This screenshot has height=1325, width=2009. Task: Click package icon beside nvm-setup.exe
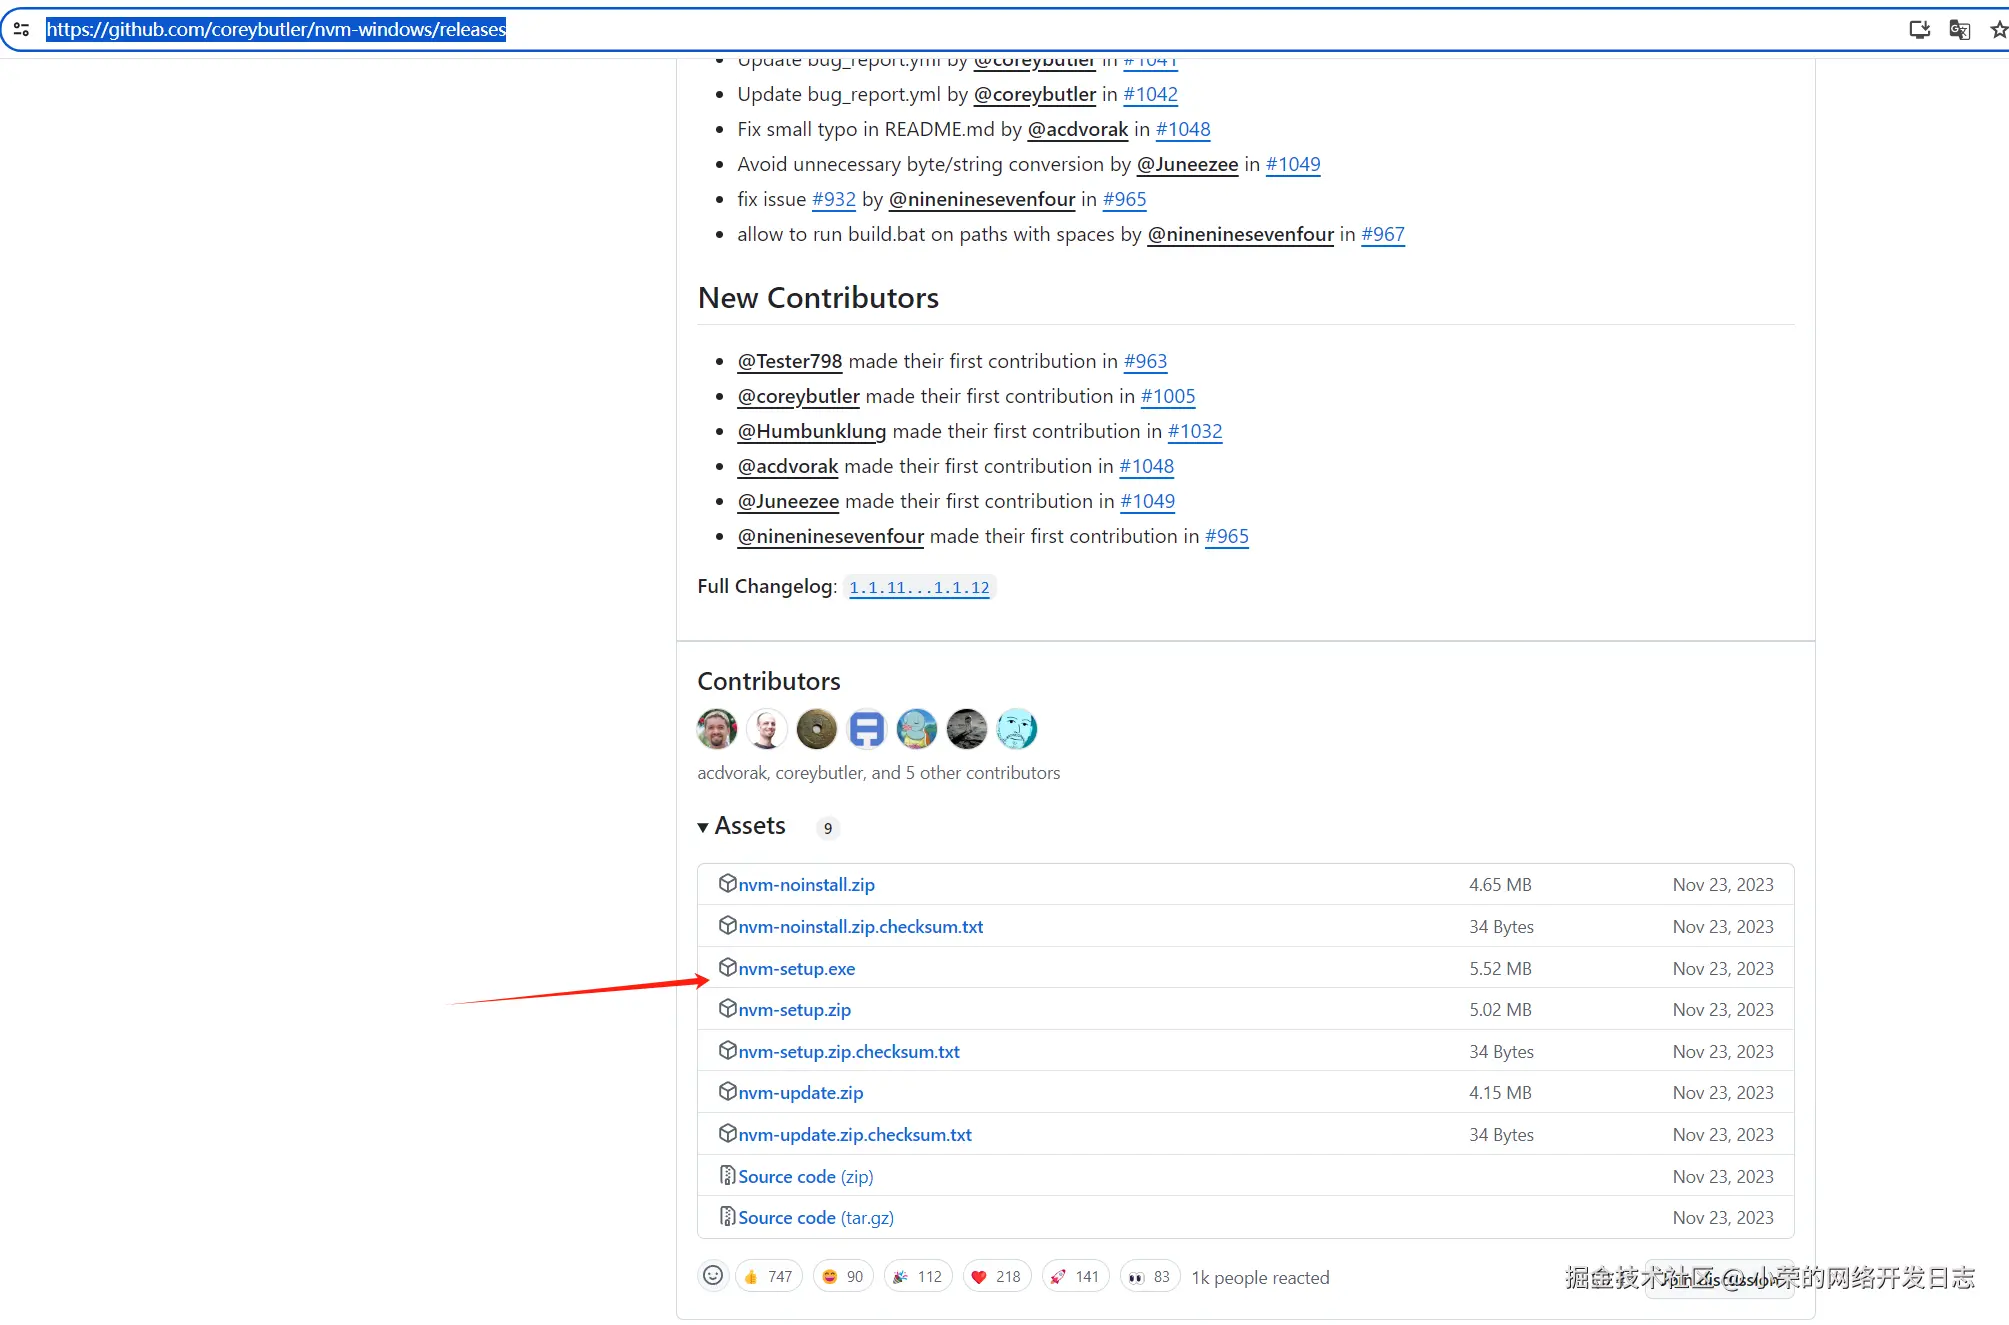pos(727,967)
